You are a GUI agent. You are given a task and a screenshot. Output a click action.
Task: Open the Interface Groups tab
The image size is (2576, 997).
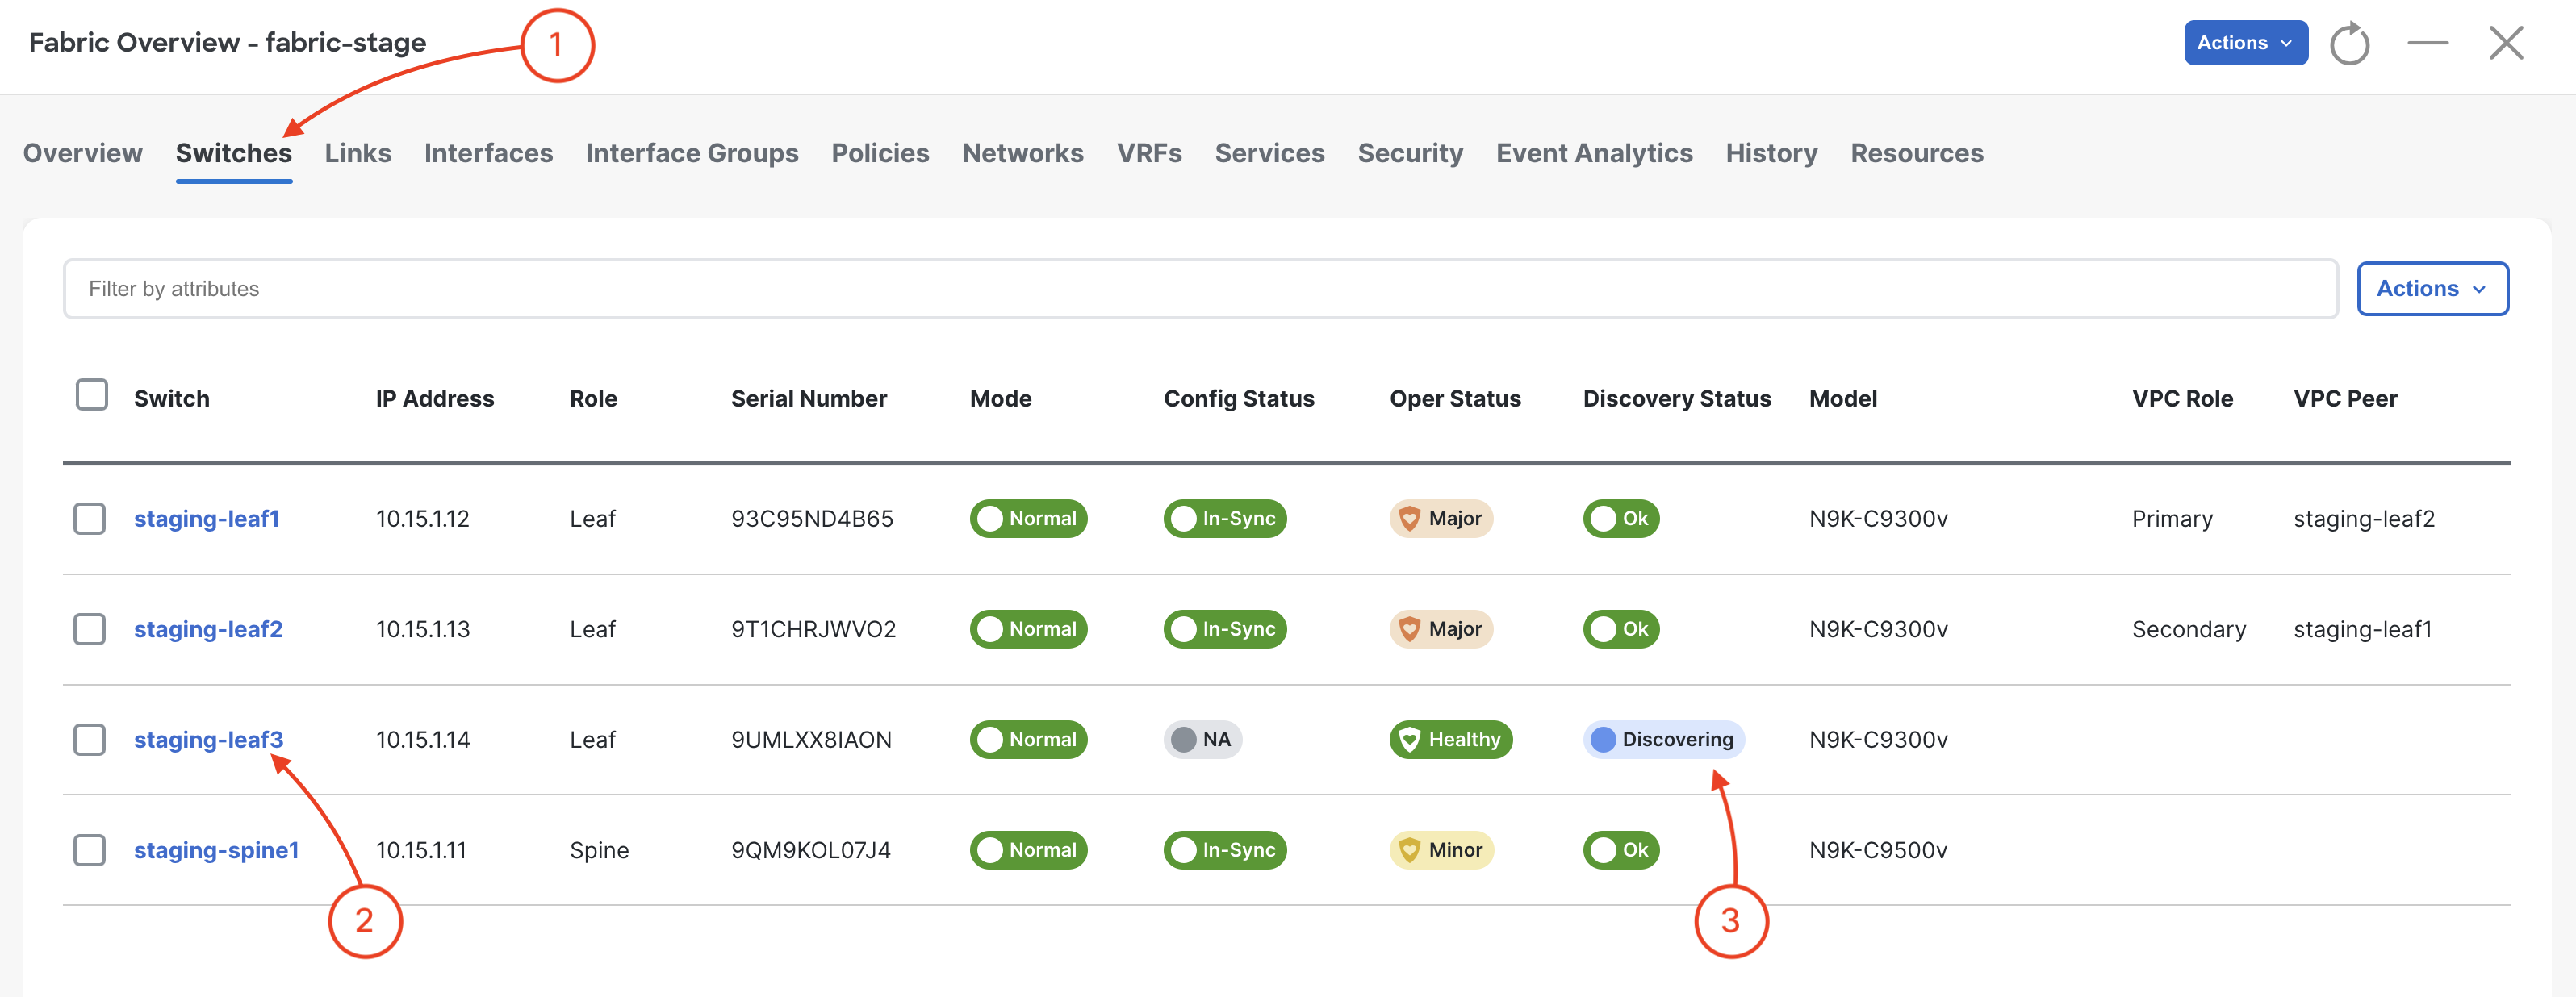(x=692, y=153)
